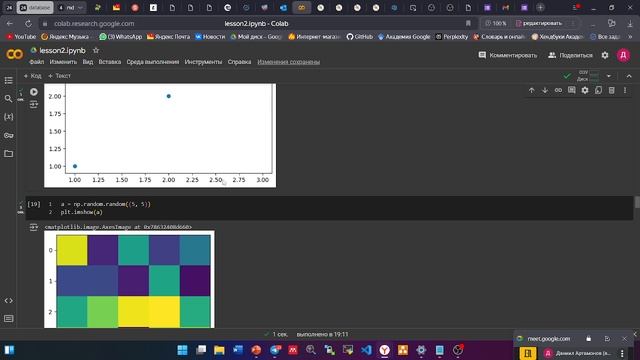Image resolution: width=640 pixels, height=360 pixels.
Task: Bookmark this page icon in address bar
Action: coord(468,24)
